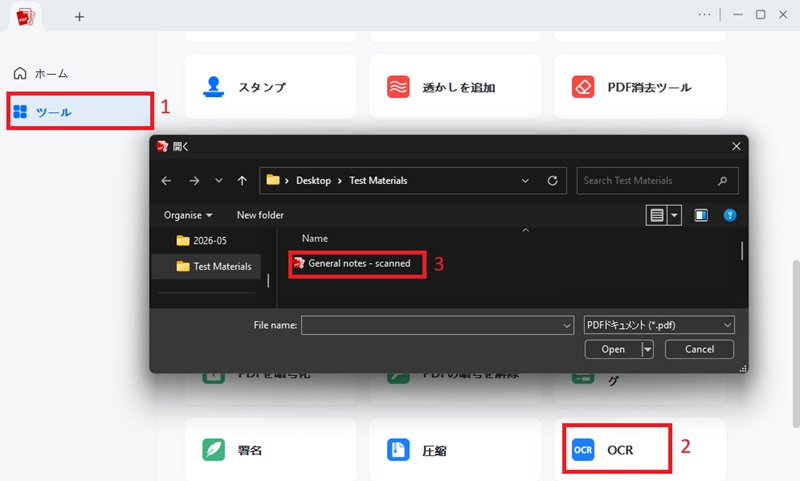This screenshot has height=481, width=800.
Task: Create a New folder
Action: [260, 215]
